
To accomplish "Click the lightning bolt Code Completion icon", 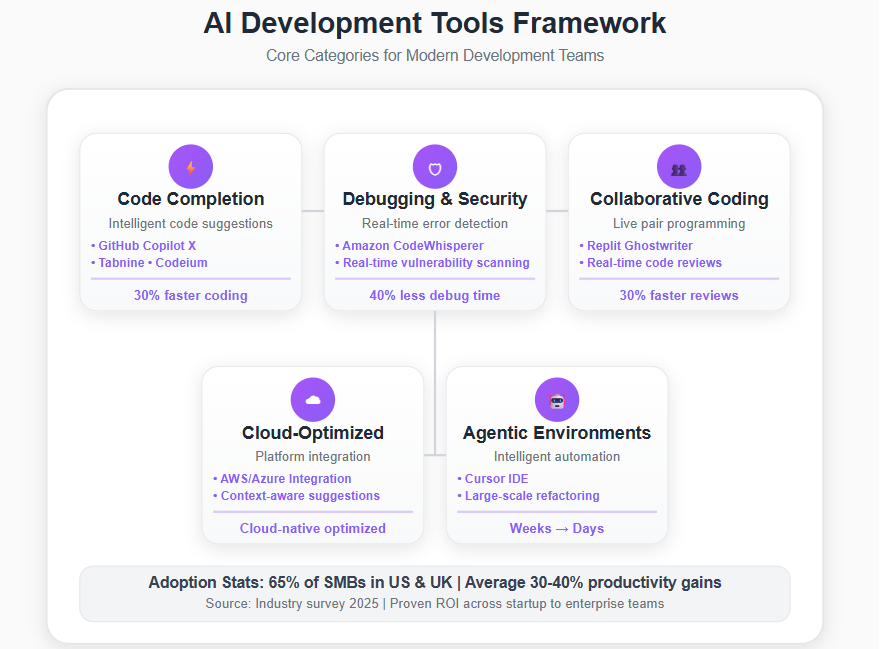I will tap(191, 167).
